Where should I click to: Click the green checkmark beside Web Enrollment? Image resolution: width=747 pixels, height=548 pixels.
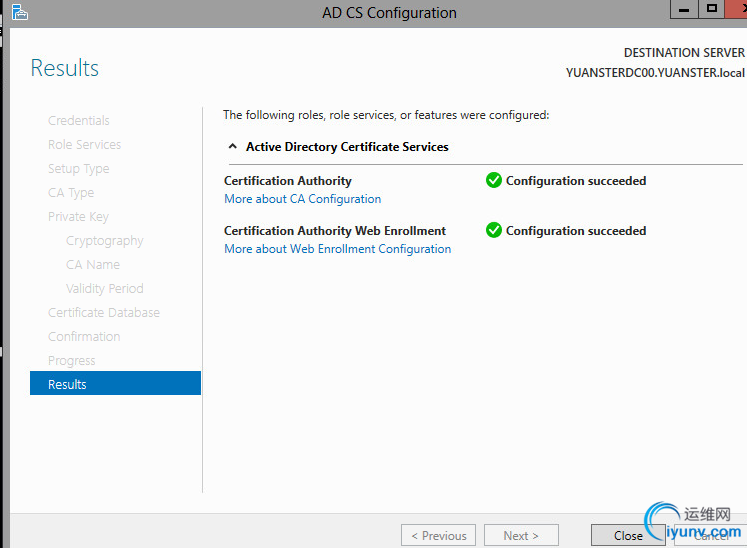[493, 230]
